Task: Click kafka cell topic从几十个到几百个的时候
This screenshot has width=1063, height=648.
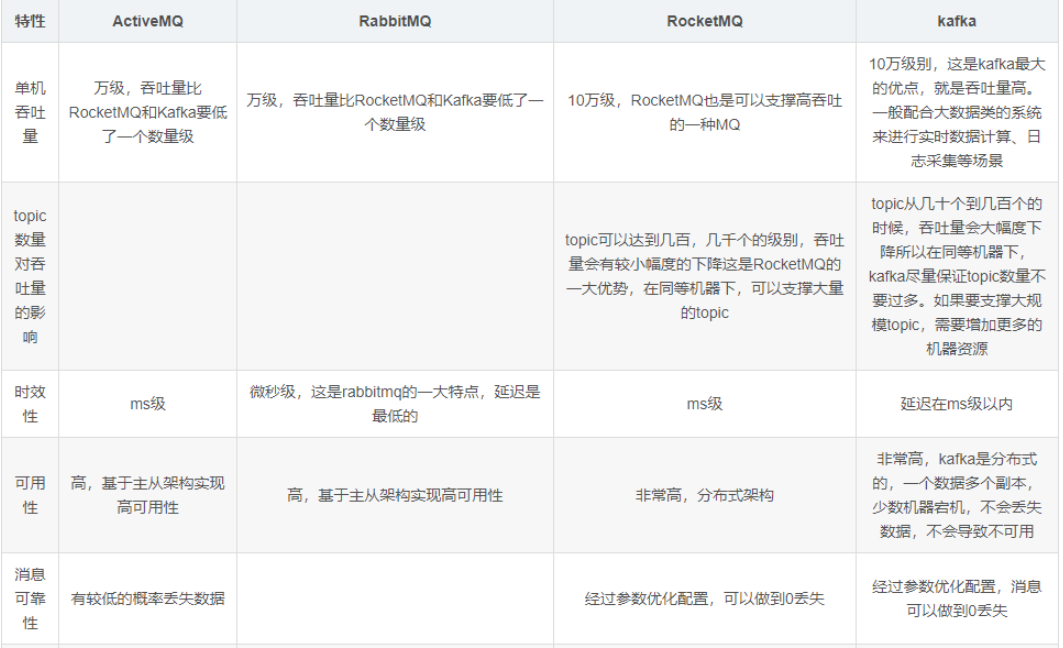Action: pos(957,276)
